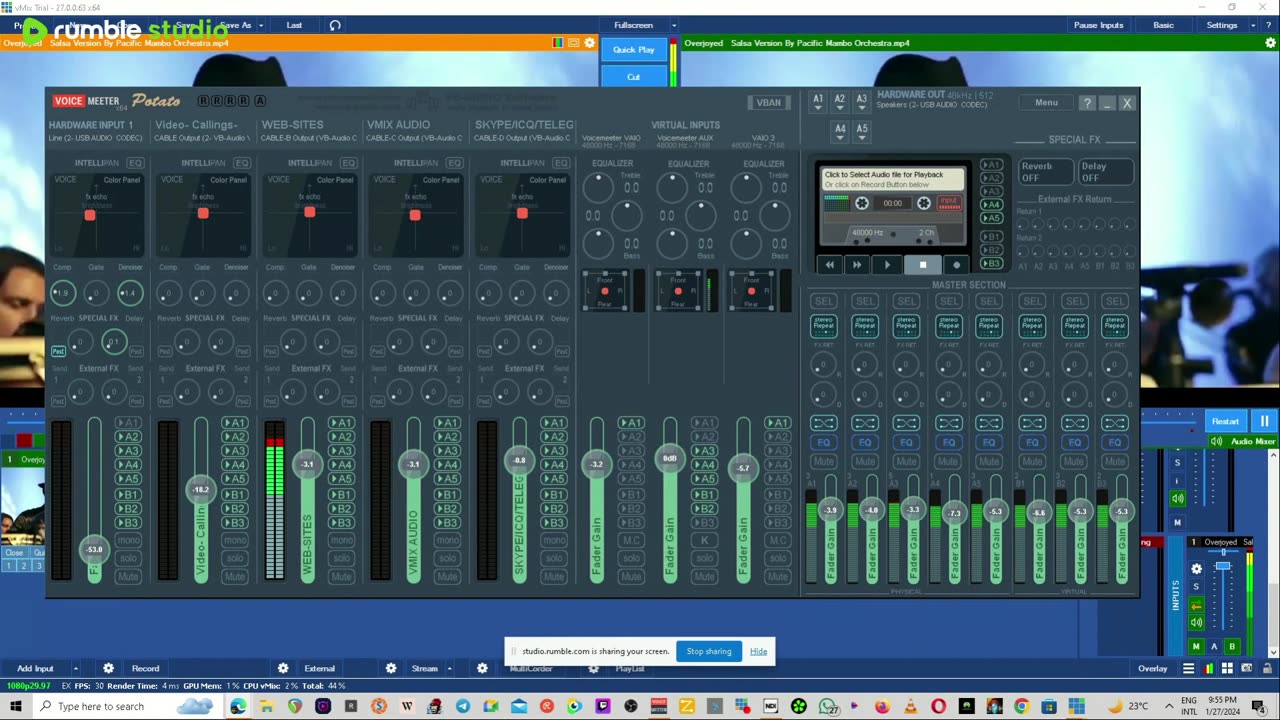Open the EQ on Hardware Input 1 strip

(x=135, y=163)
